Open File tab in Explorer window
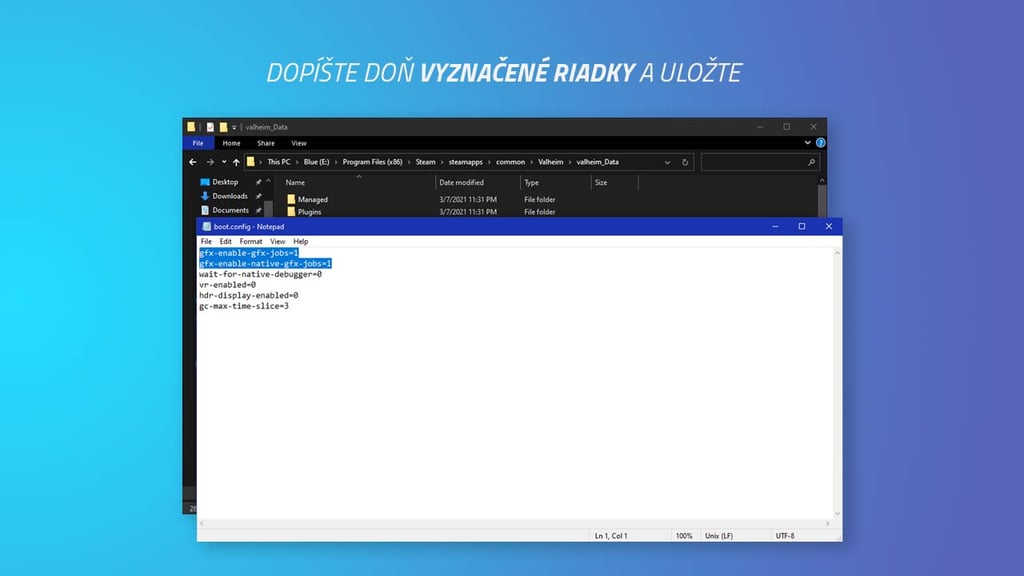Image resolution: width=1024 pixels, height=576 pixels. click(198, 143)
